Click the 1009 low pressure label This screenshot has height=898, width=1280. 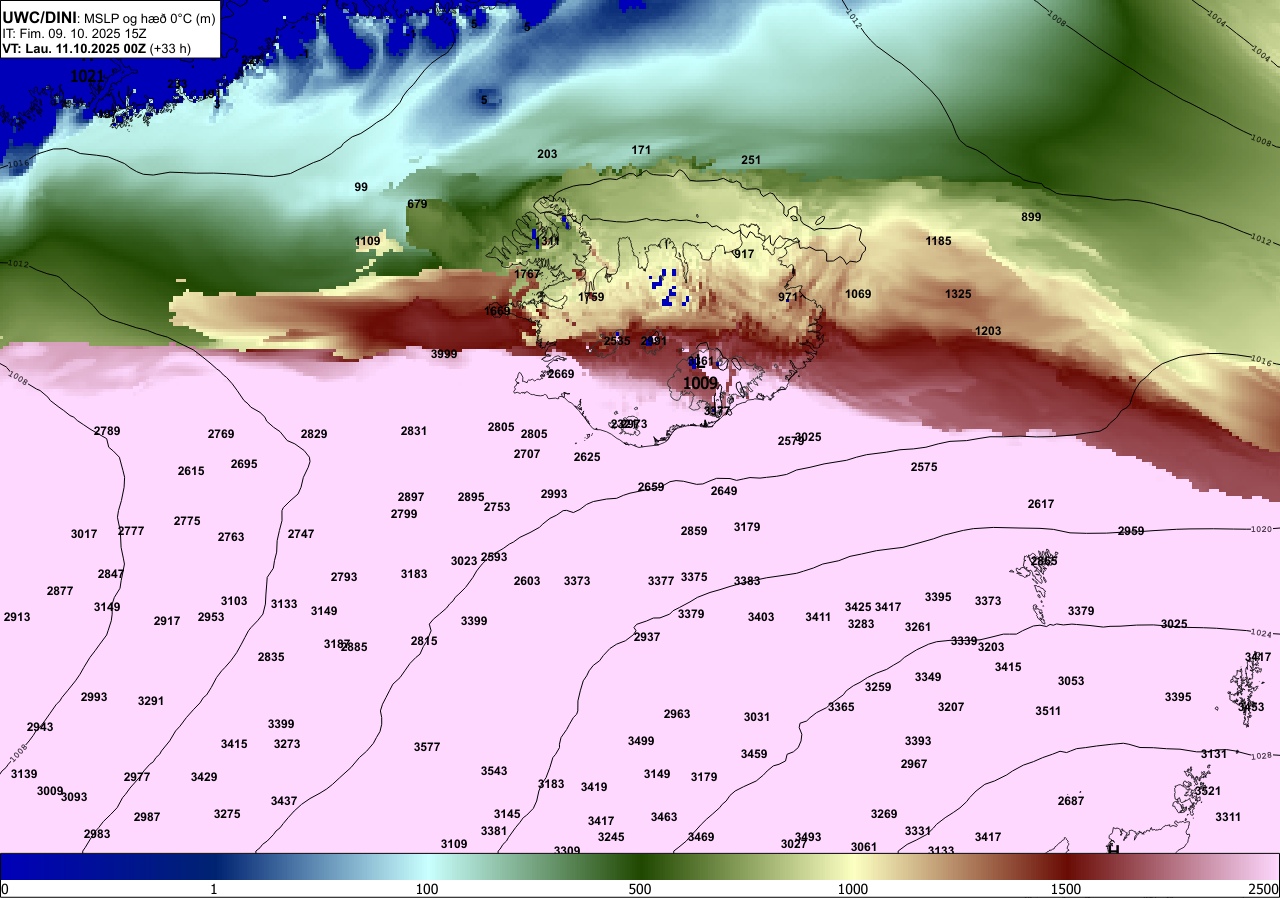700,383
